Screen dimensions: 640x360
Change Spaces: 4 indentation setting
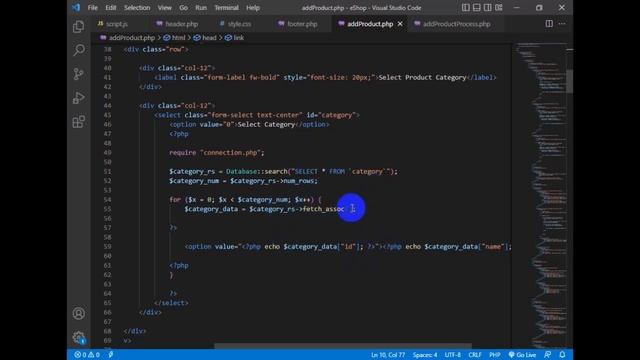coord(425,355)
